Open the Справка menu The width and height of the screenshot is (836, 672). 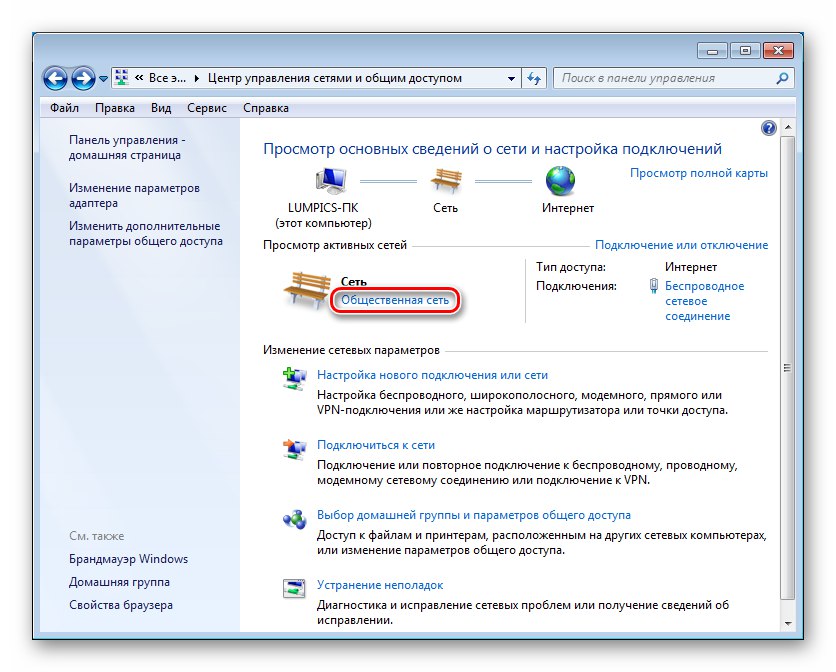(266, 108)
